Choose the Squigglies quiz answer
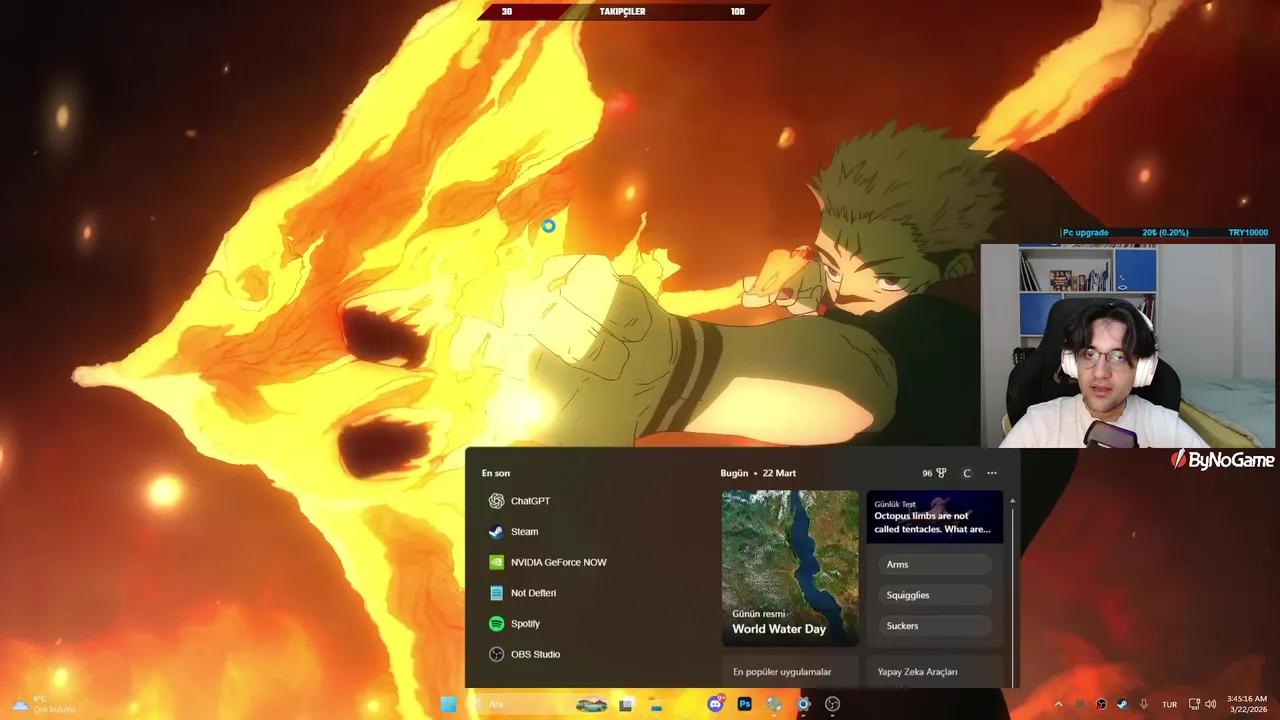The height and width of the screenshot is (720, 1280). pos(935,595)
